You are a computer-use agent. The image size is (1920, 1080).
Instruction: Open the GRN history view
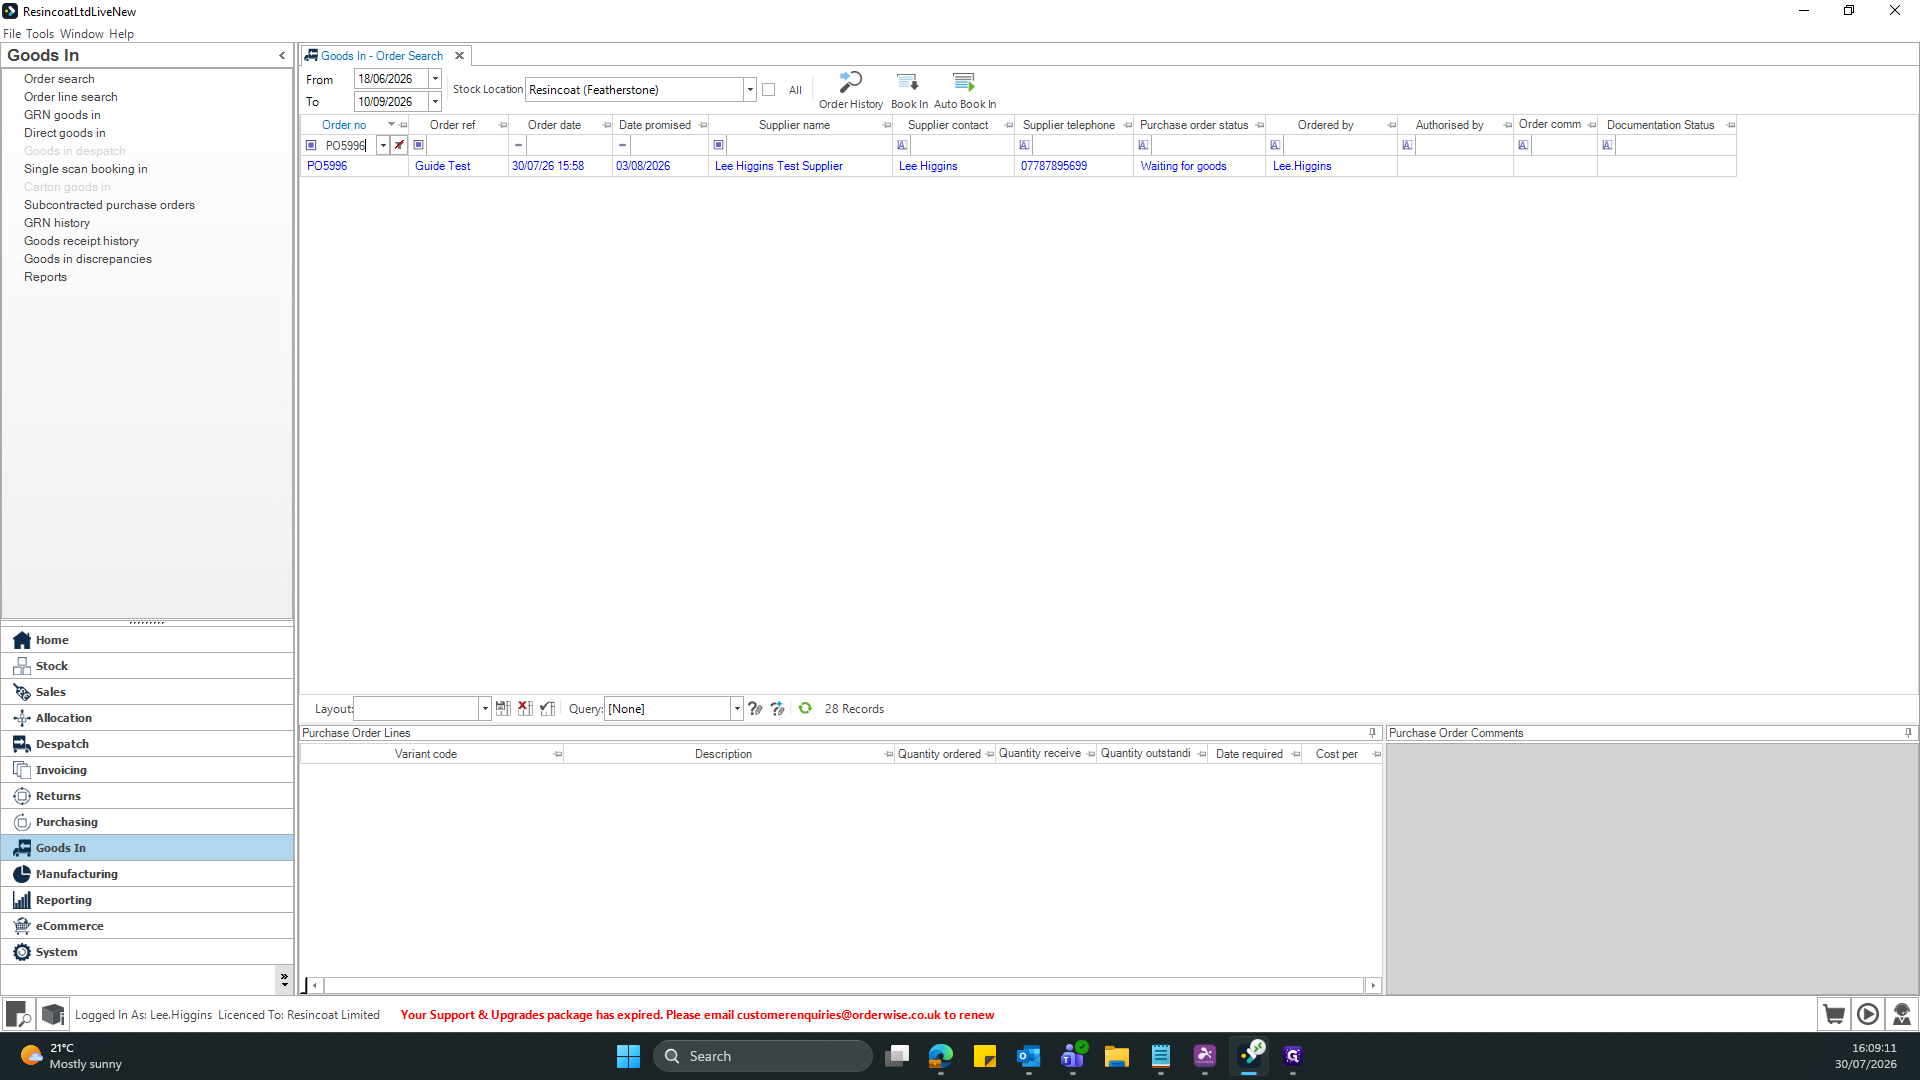click(x=57, y=223)
